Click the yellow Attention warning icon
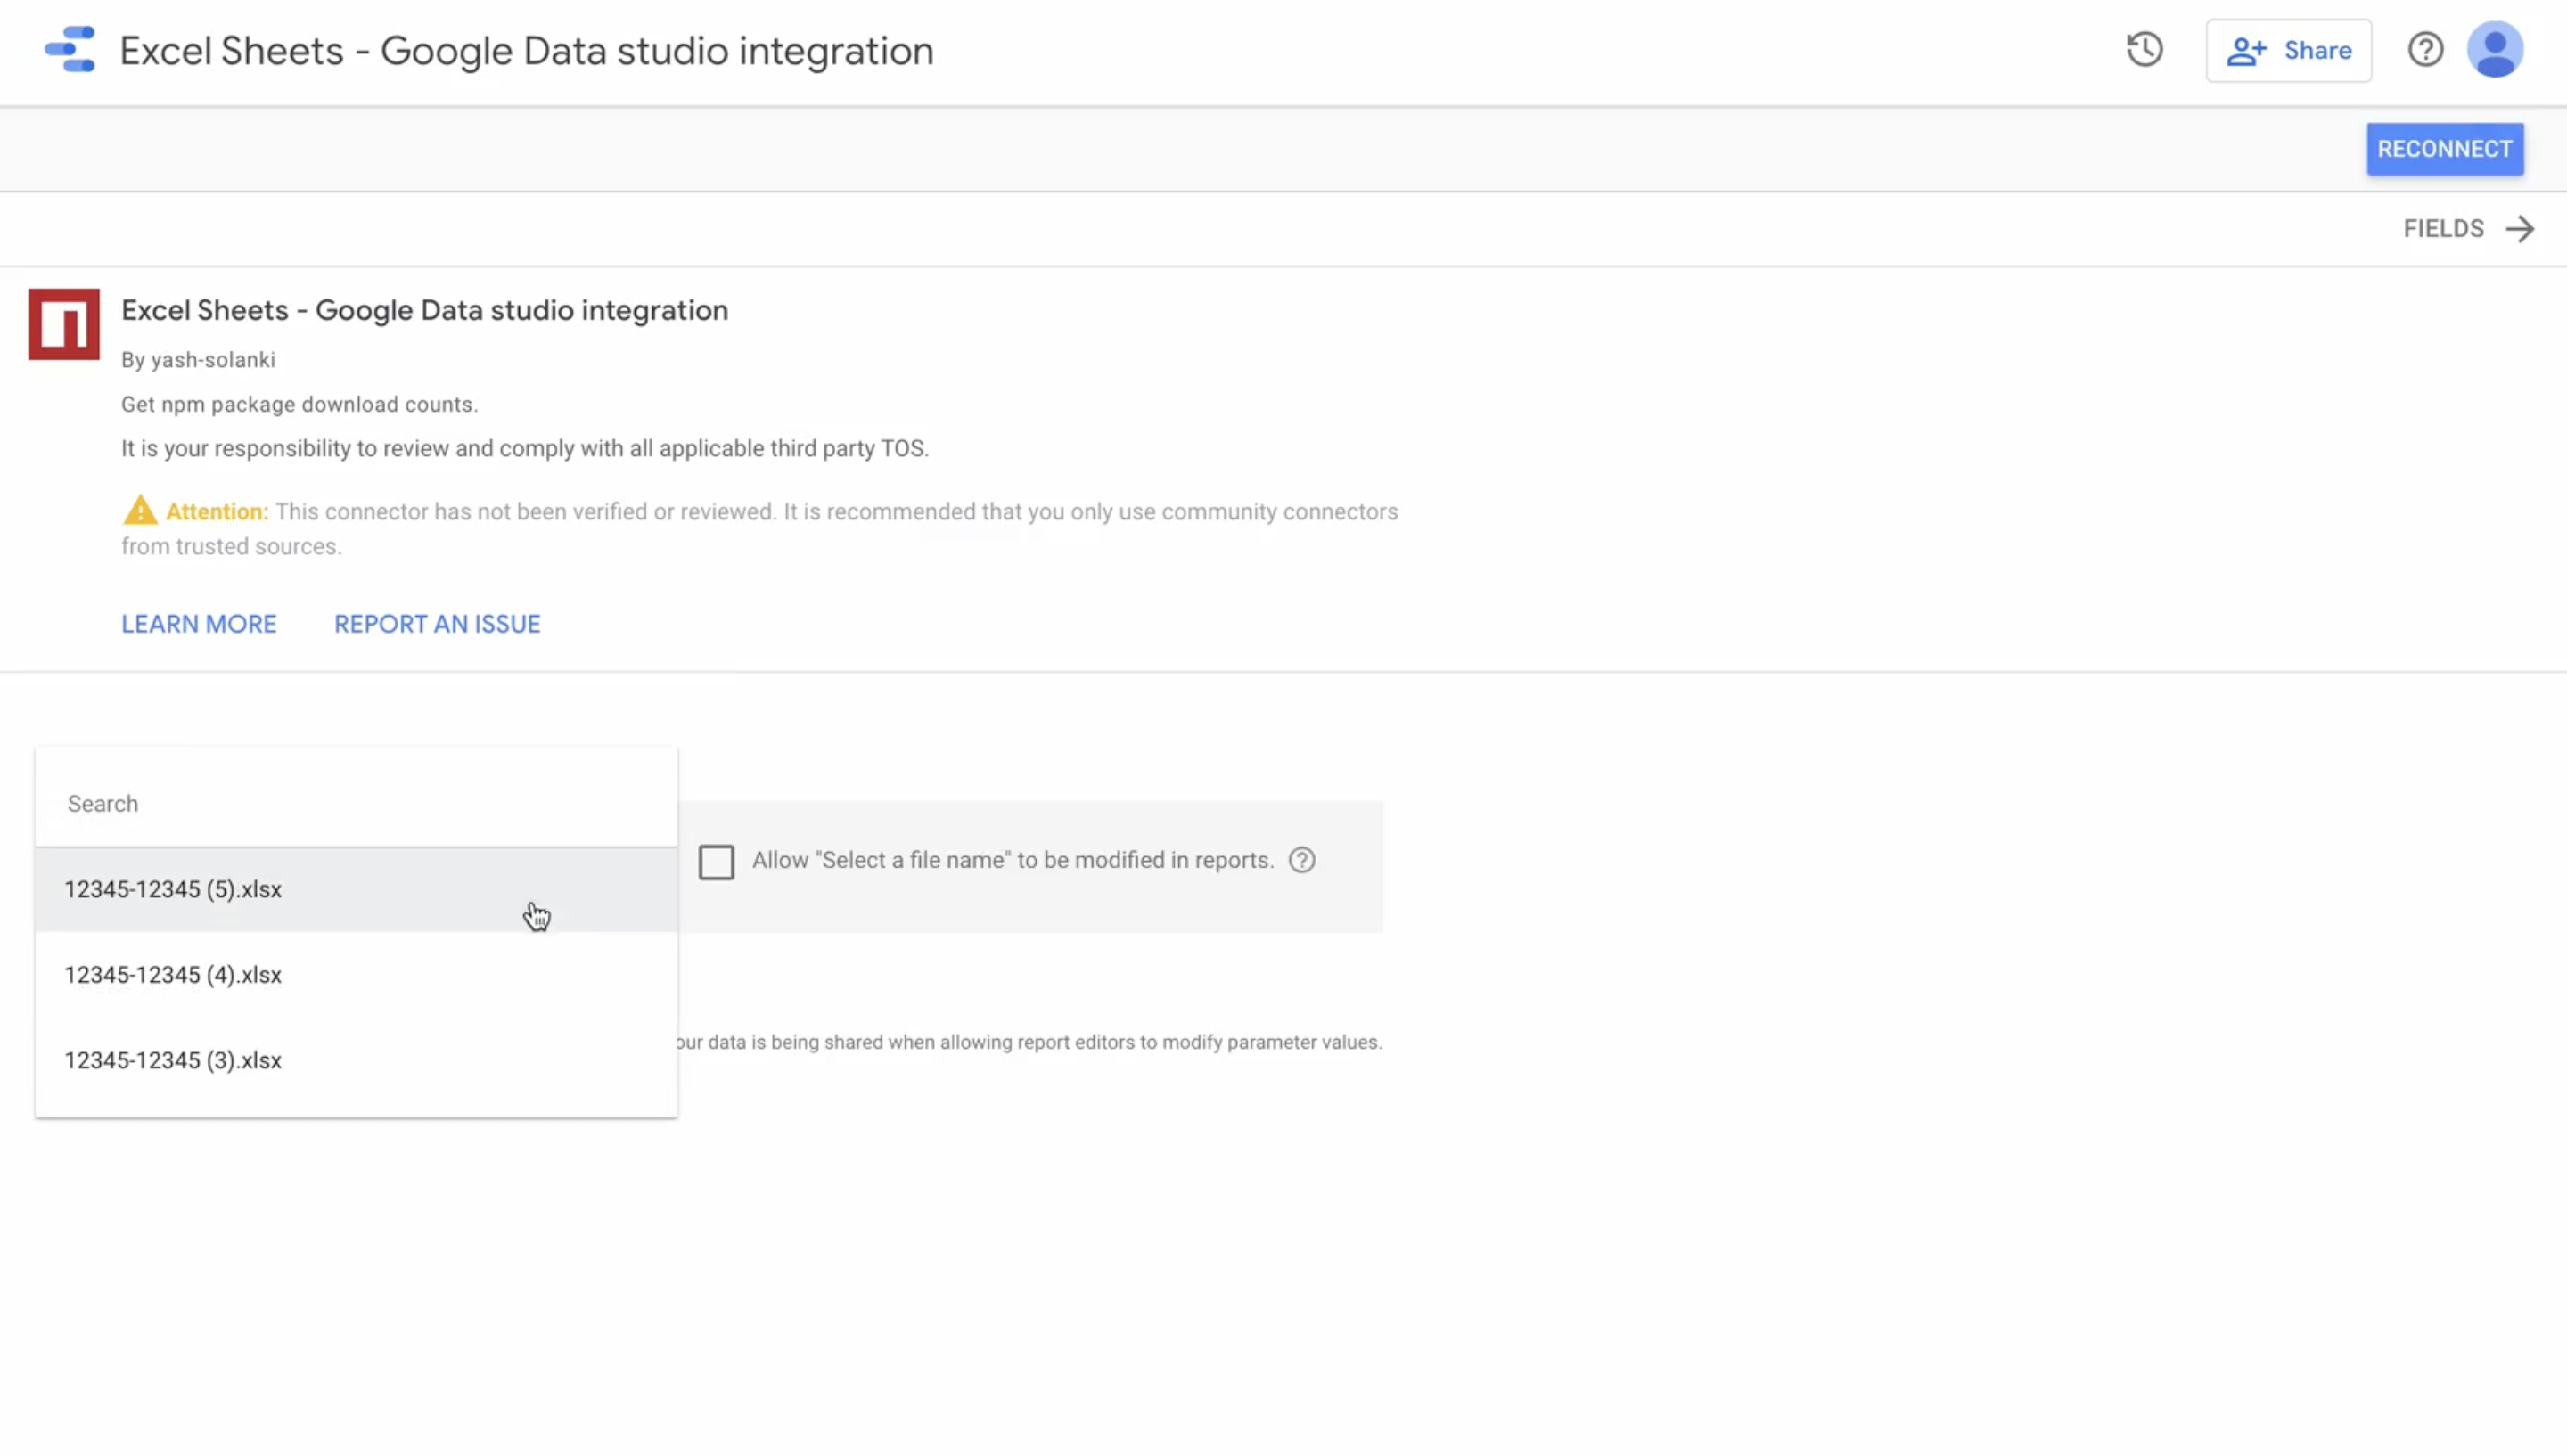 pos(140,510)
